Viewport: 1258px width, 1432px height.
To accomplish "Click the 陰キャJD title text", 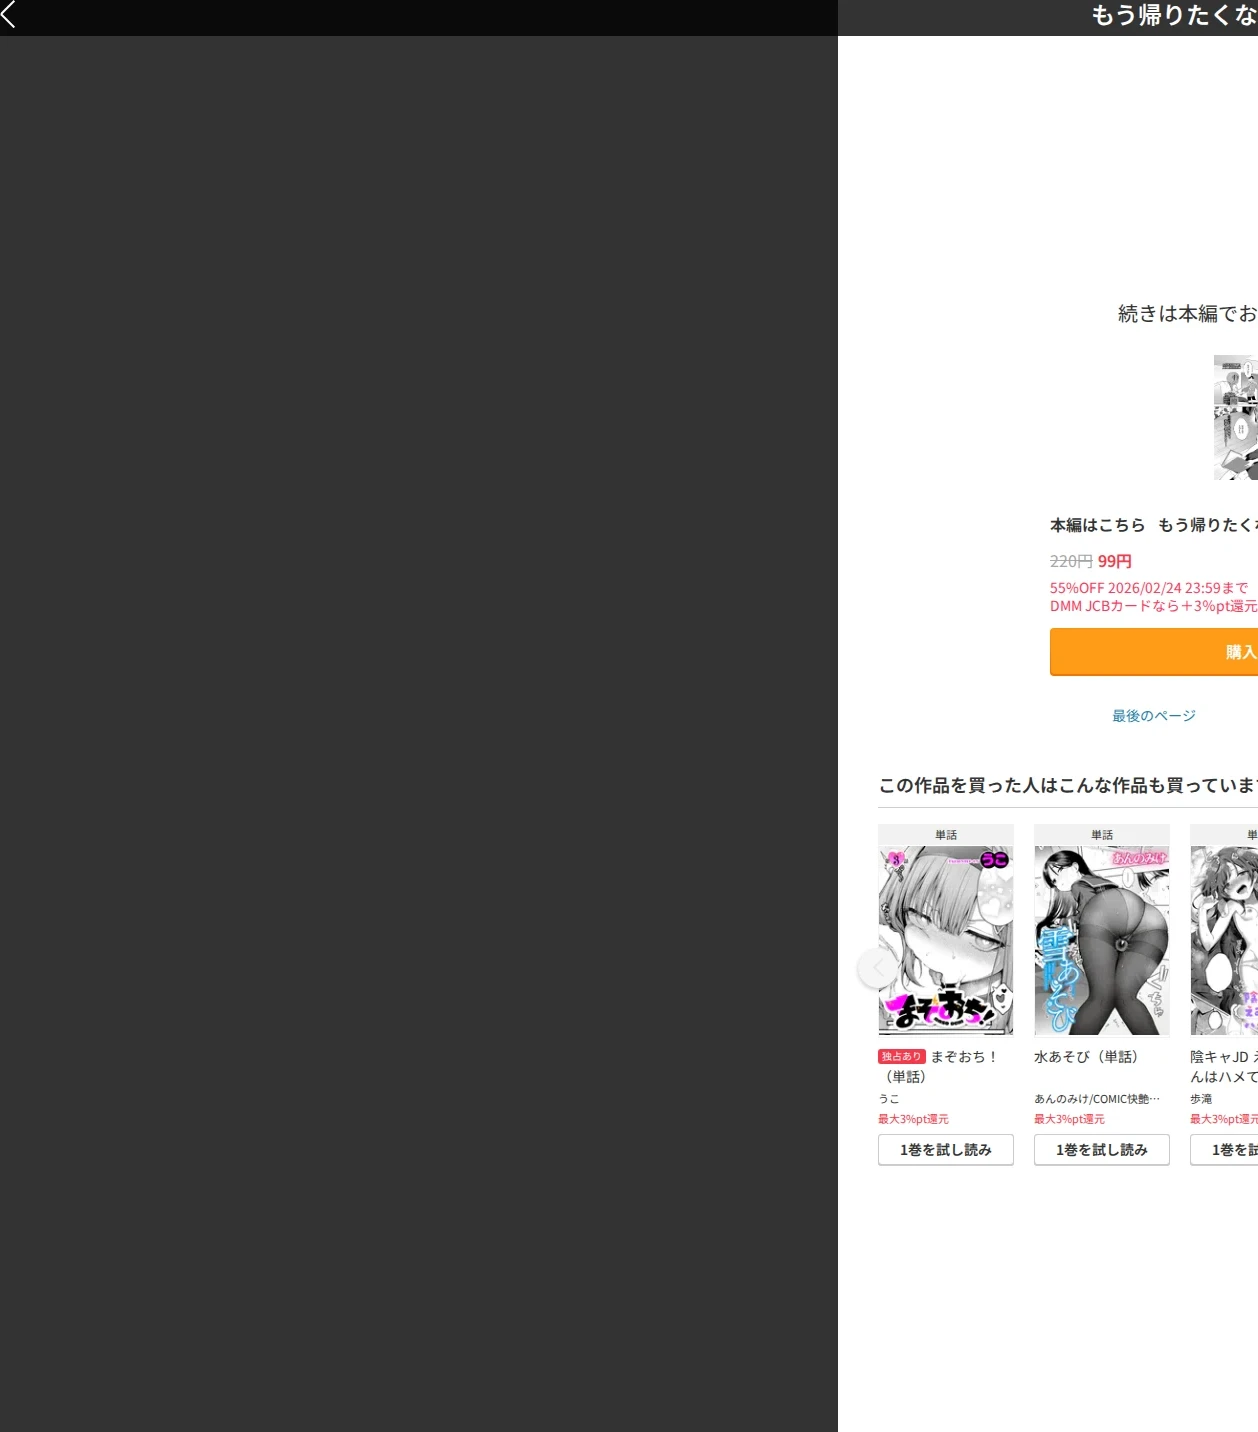I will tap(1224, 1066).
